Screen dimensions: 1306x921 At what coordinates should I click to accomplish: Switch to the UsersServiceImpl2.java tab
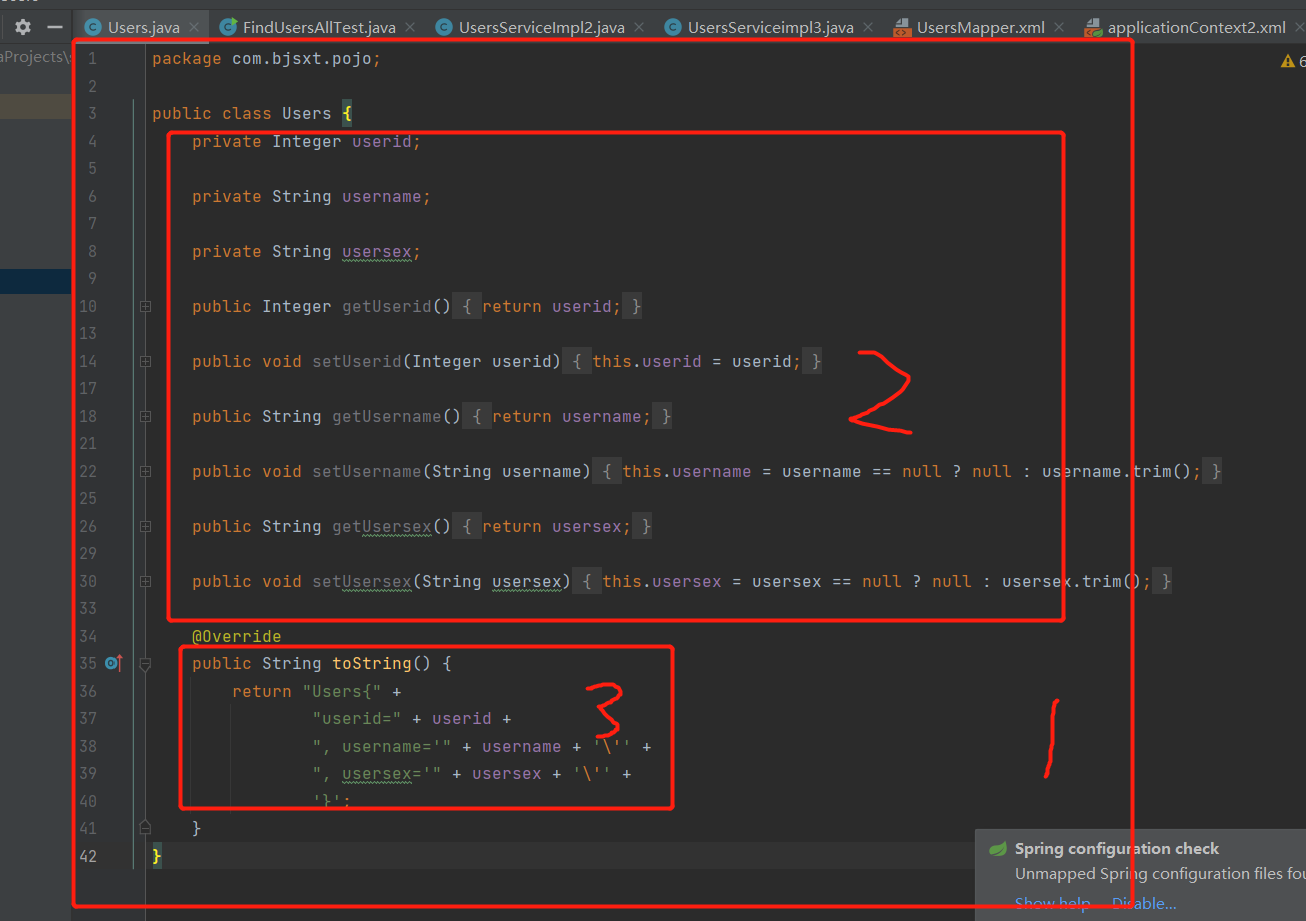[542, 27]
